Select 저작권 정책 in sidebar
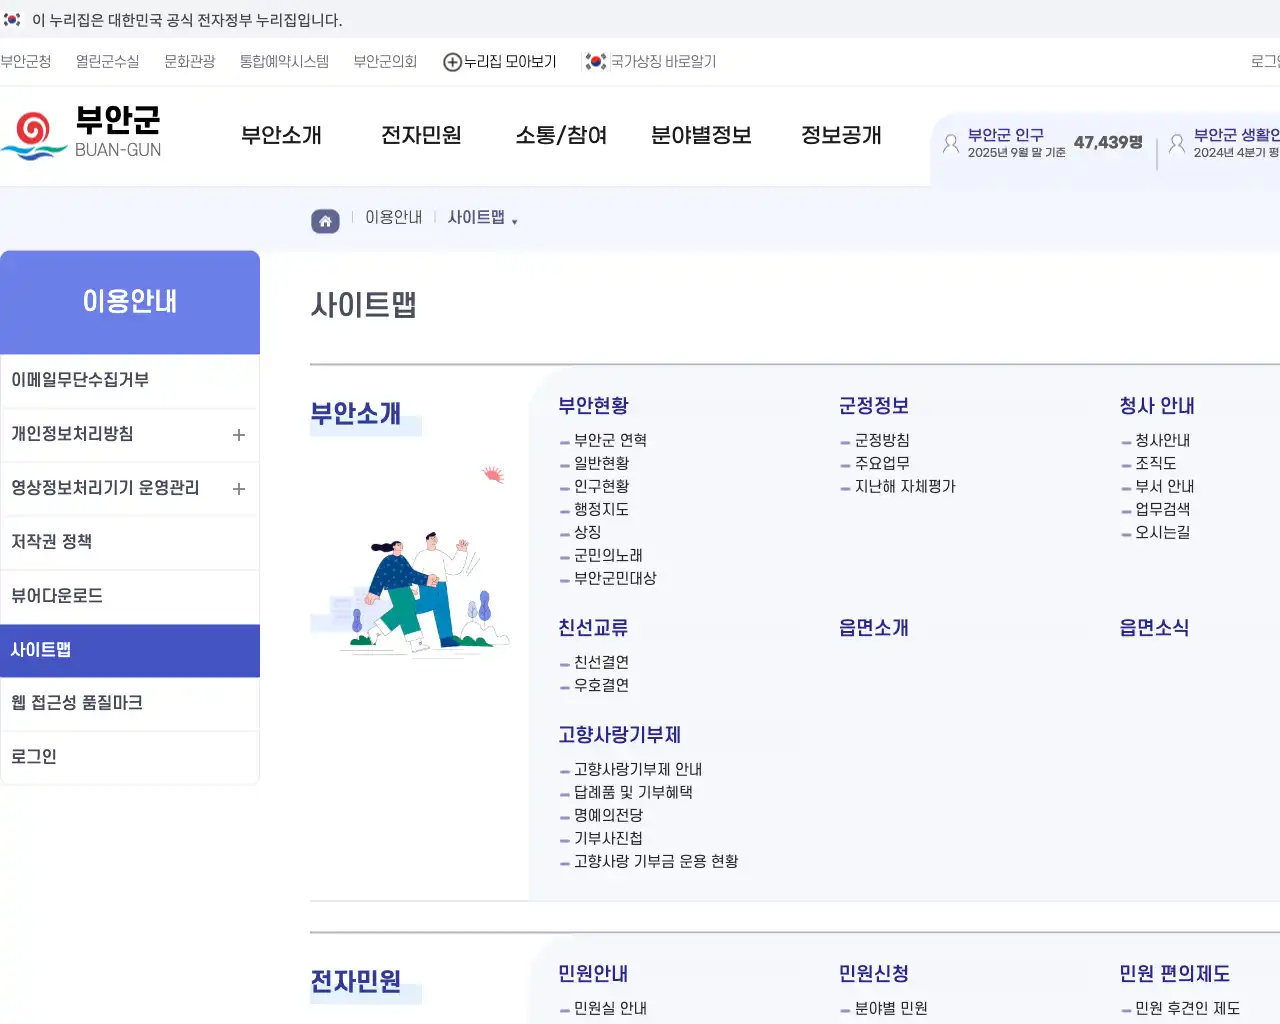 pos(130,542)
